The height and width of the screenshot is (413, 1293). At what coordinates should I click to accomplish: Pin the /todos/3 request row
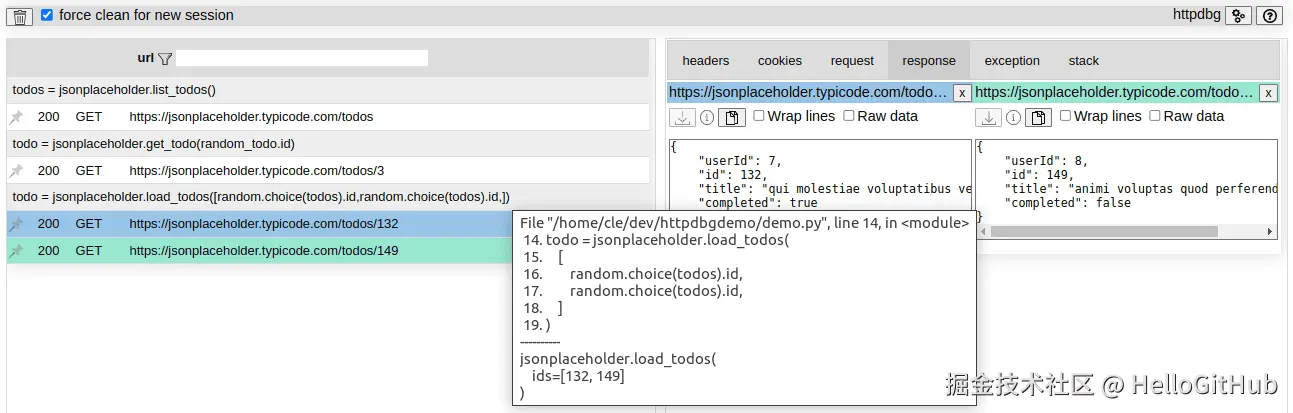tap(16, 171)
